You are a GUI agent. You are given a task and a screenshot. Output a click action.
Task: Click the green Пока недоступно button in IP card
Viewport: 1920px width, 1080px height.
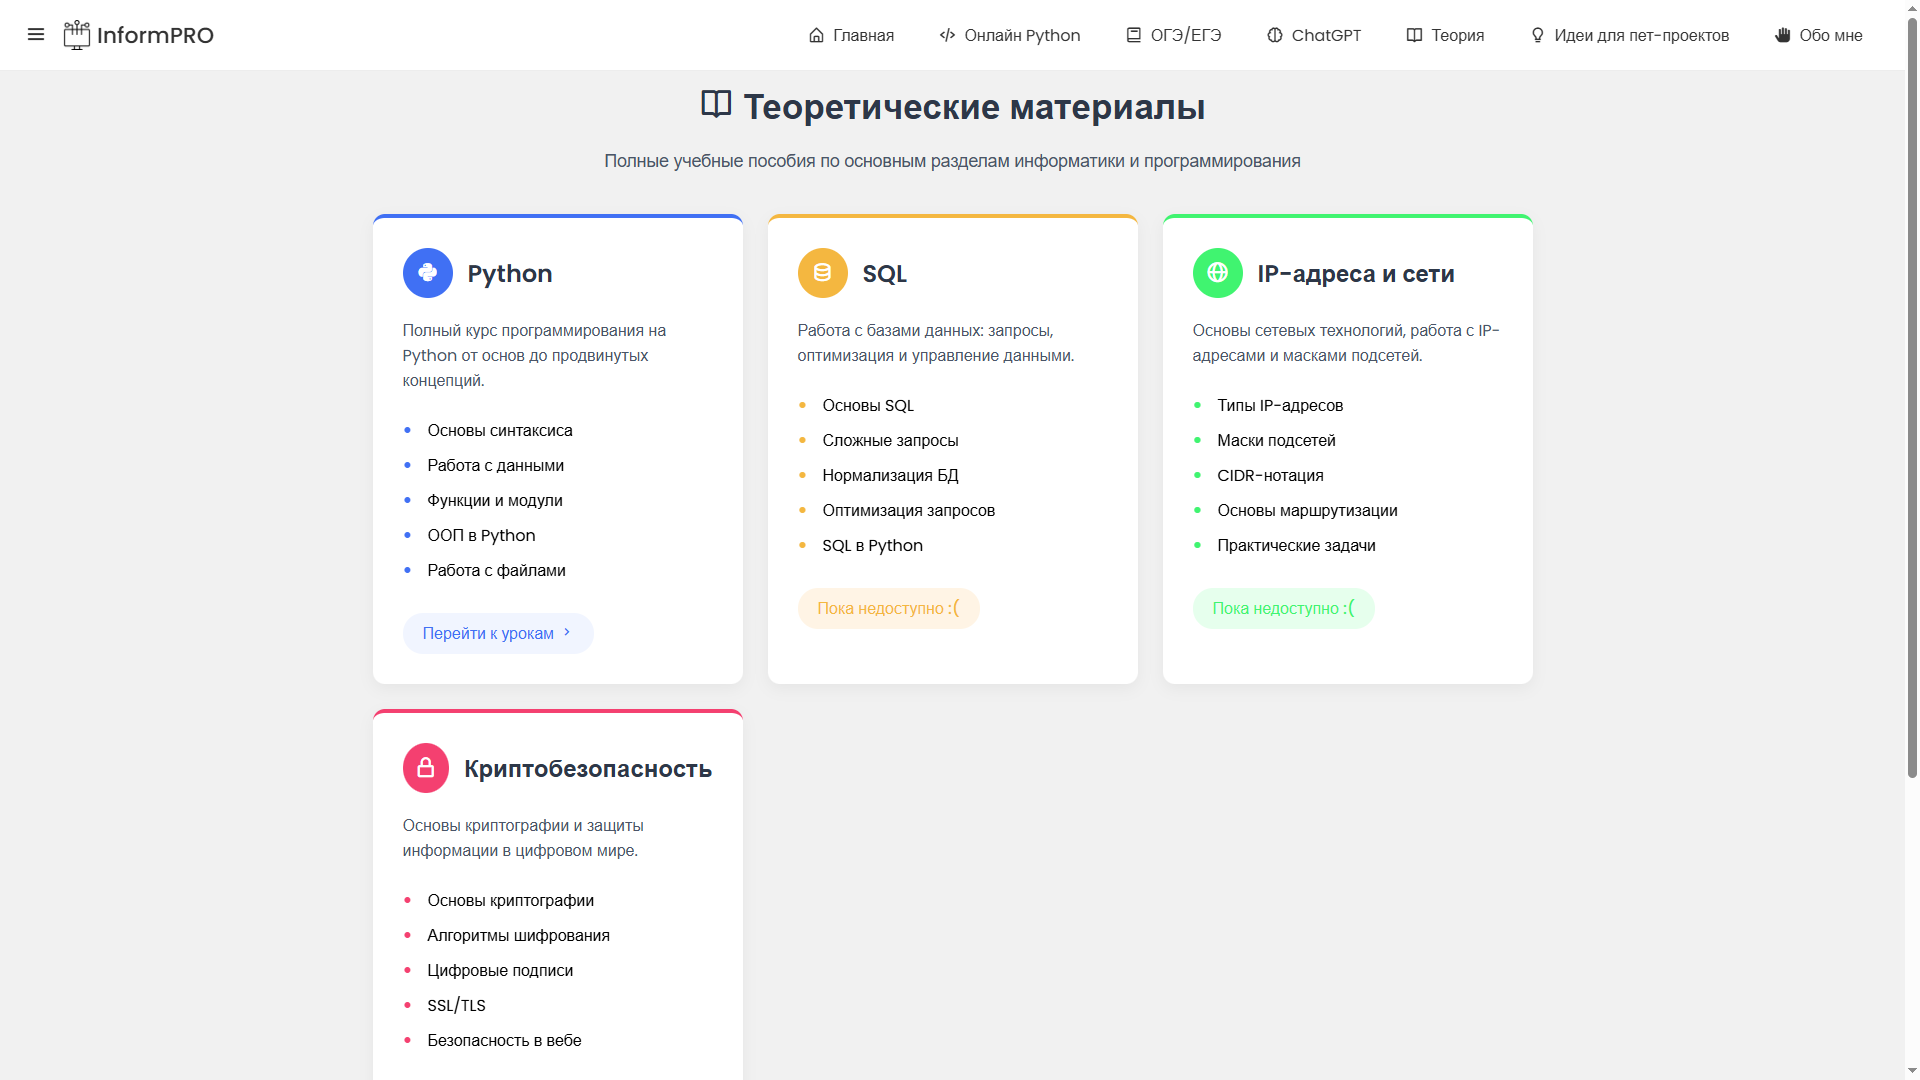[x=1284, y=608]
